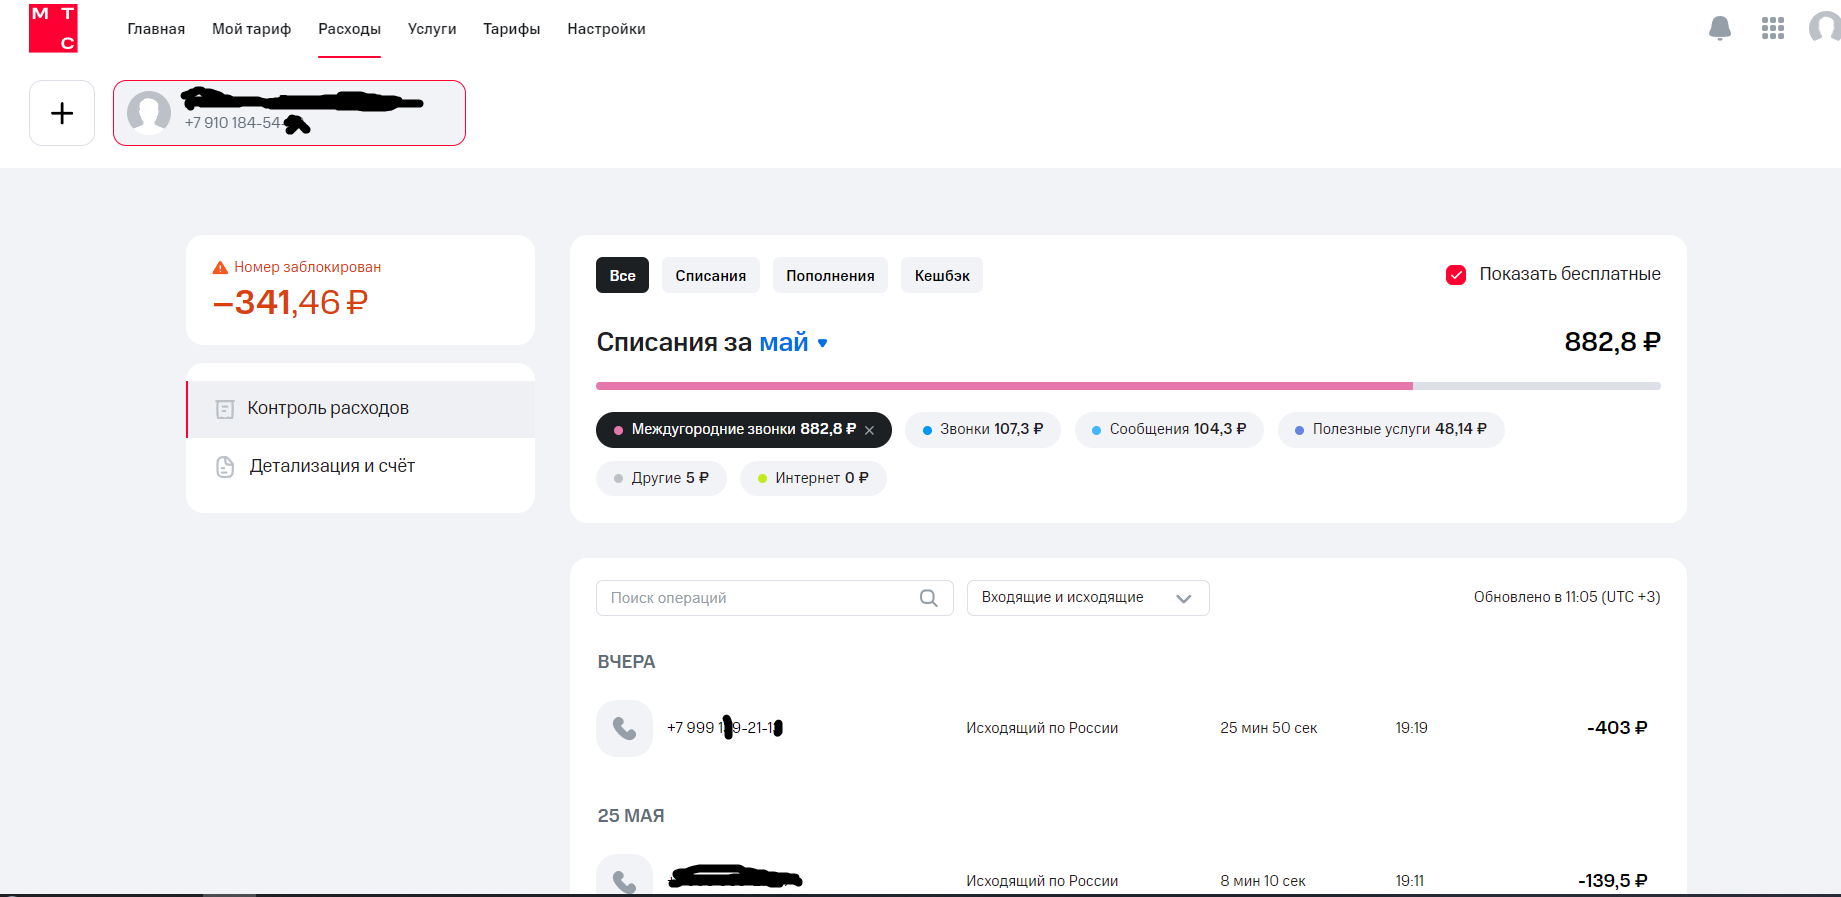Open the user profile avatar icon
Viewport: 1841px width, 897px height.
[x=1825, y=28]
